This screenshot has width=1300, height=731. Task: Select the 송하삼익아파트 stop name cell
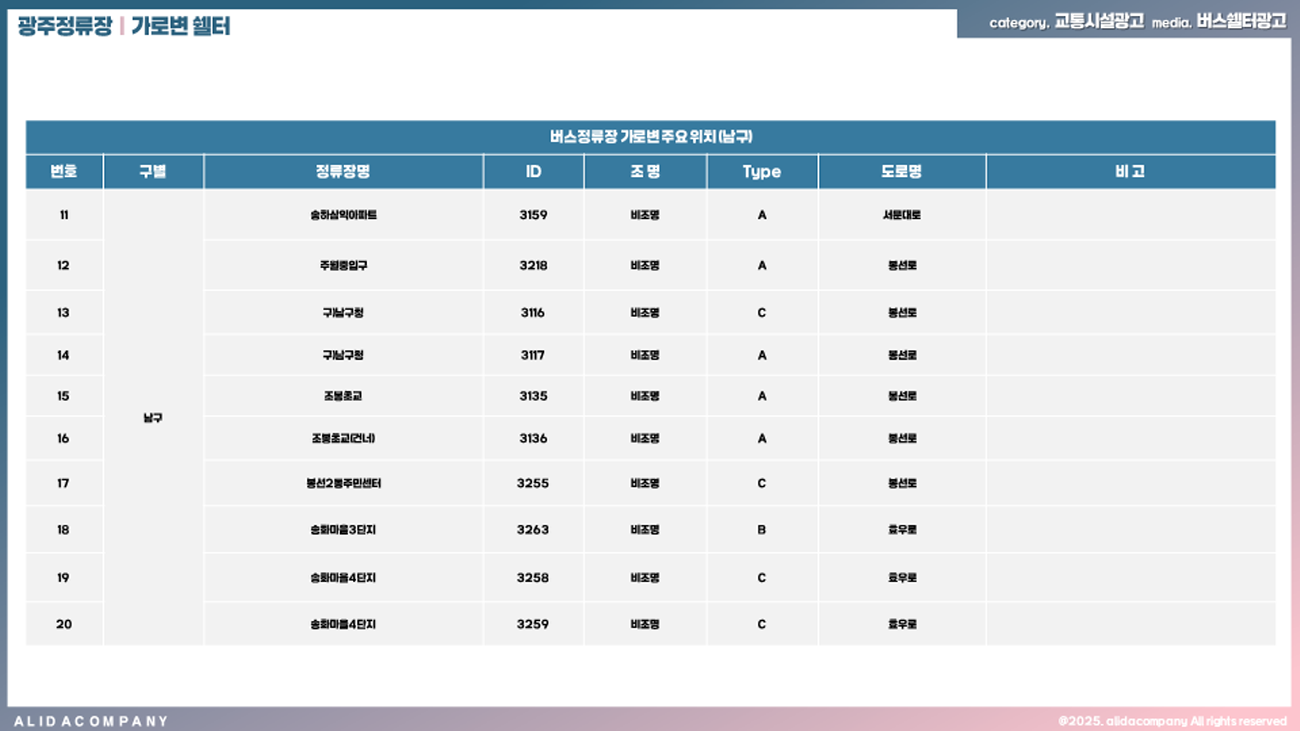click(x=343, y=215)
